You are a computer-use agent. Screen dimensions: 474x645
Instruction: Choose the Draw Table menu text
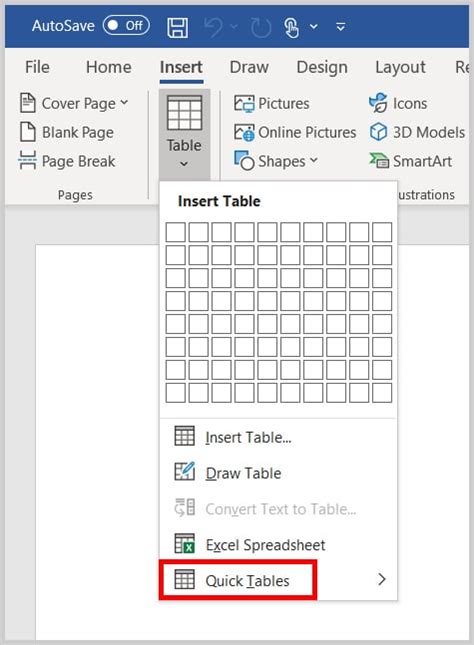(243, 473)
